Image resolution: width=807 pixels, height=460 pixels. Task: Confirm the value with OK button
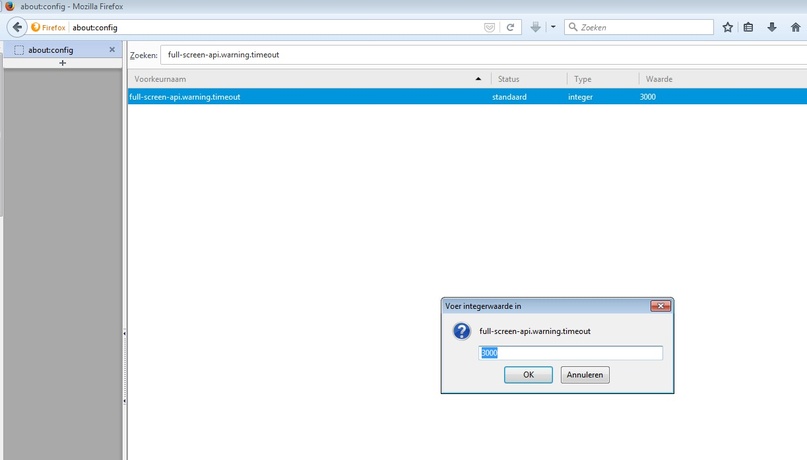click(x=528, y=375)
